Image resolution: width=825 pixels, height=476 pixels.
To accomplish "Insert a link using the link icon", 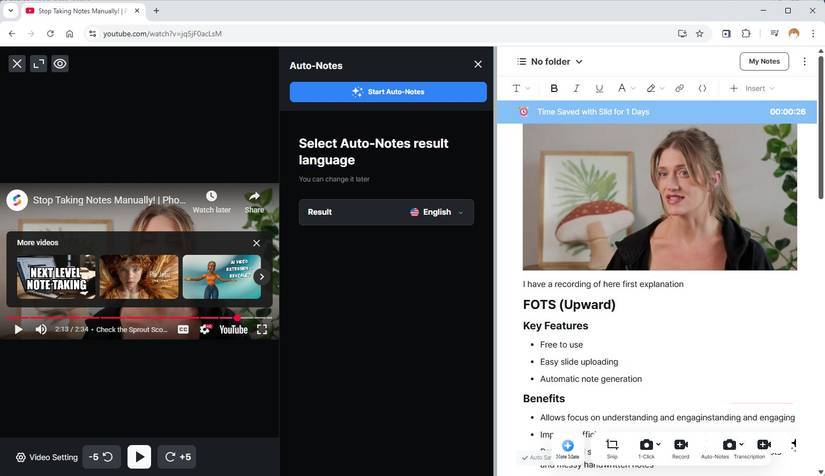I will tap(679, 88).
